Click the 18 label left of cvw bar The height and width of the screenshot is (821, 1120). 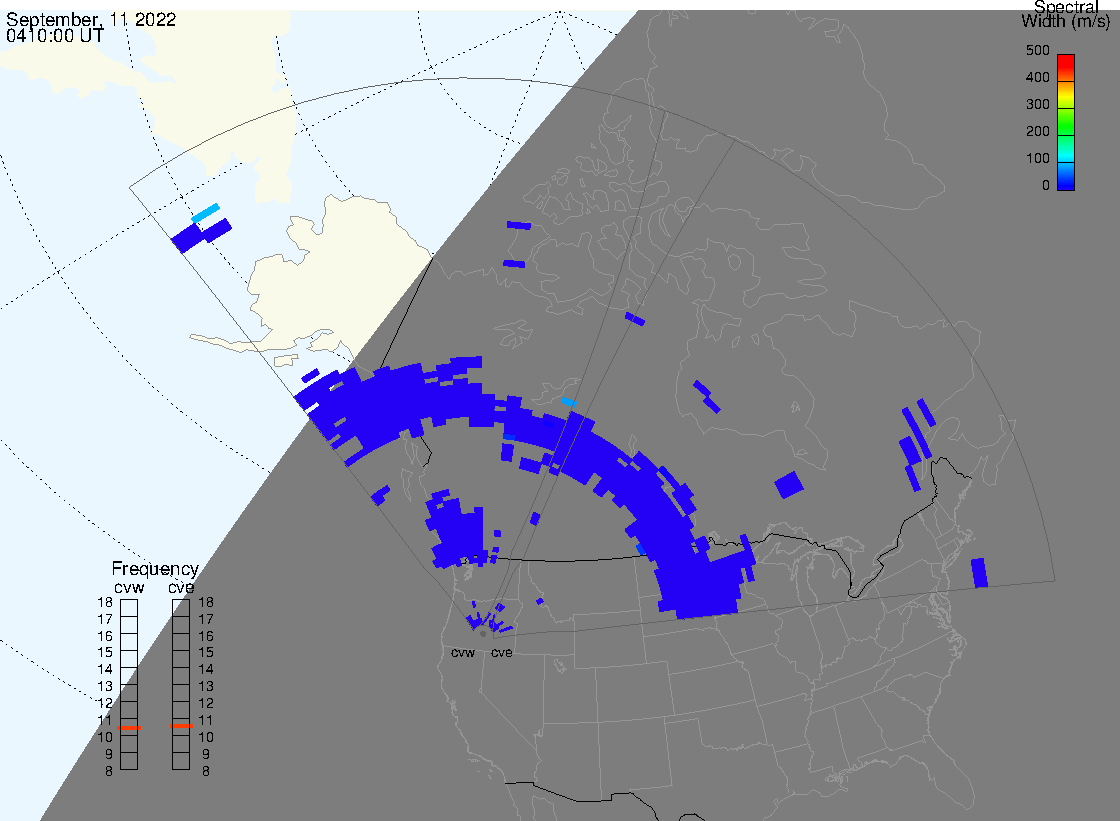pos(105,602)
